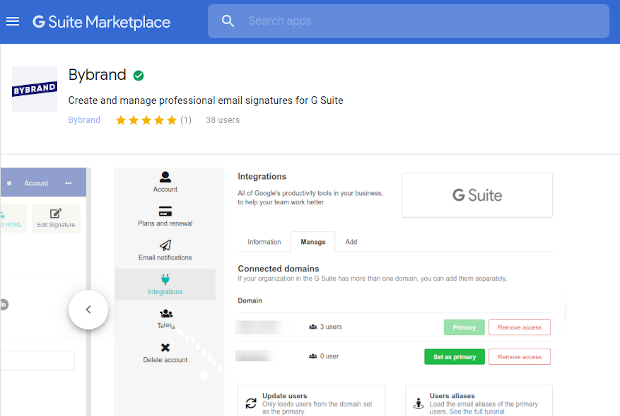Click the review count (1)
This screenshot has width=620, height=416.
186,120
